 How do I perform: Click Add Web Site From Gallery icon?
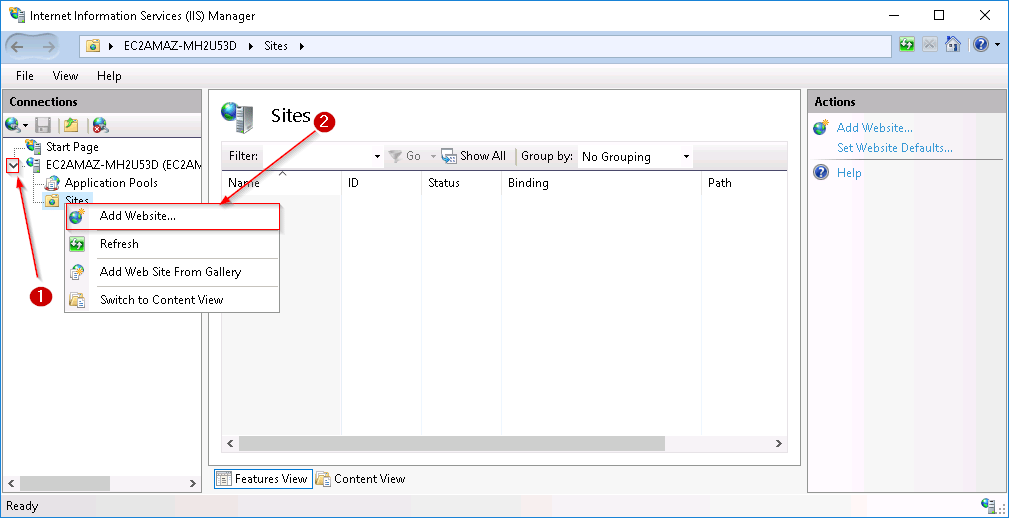point(77,272)
